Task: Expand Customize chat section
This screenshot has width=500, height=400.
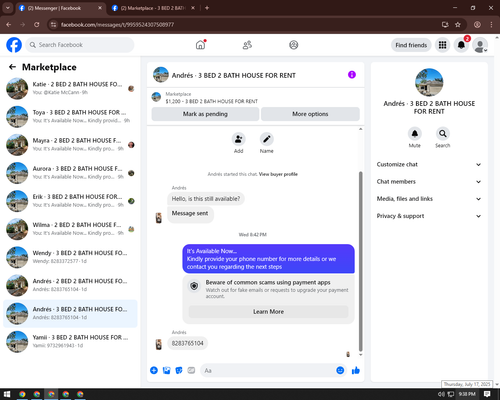Action: coord(429,164)
